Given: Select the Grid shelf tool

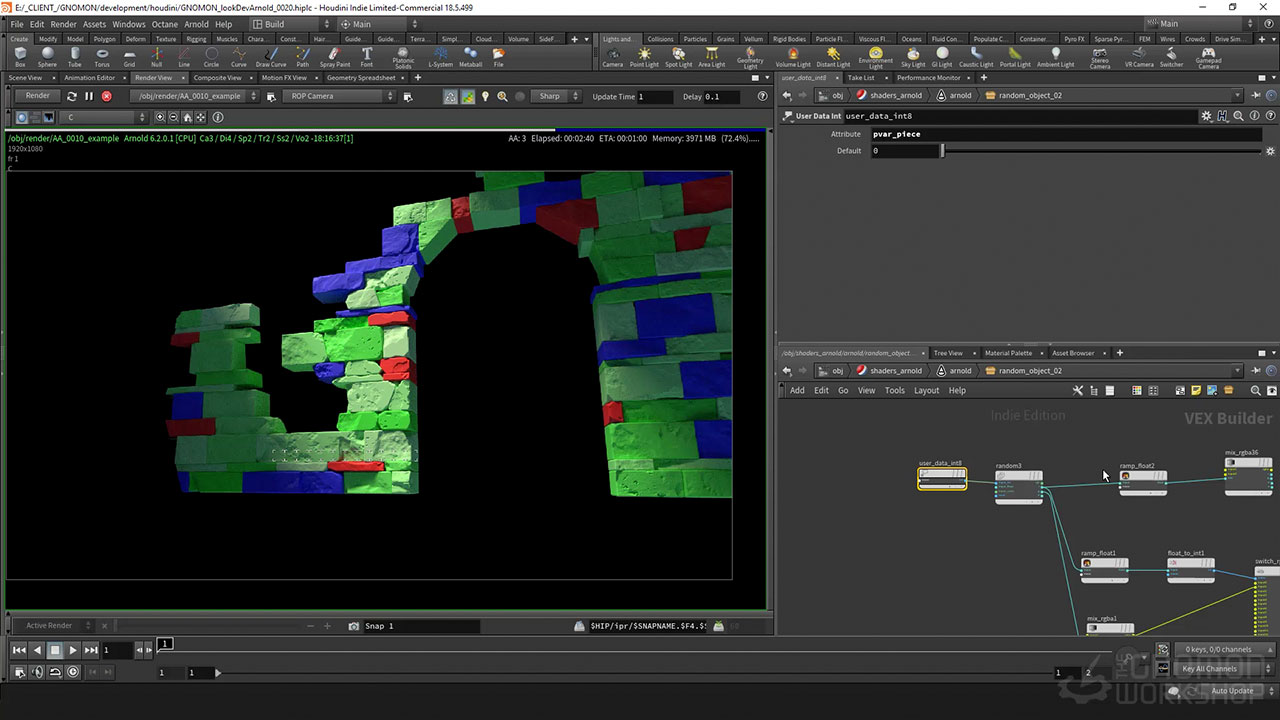Looking at the screenshot, I should [129, 56].
